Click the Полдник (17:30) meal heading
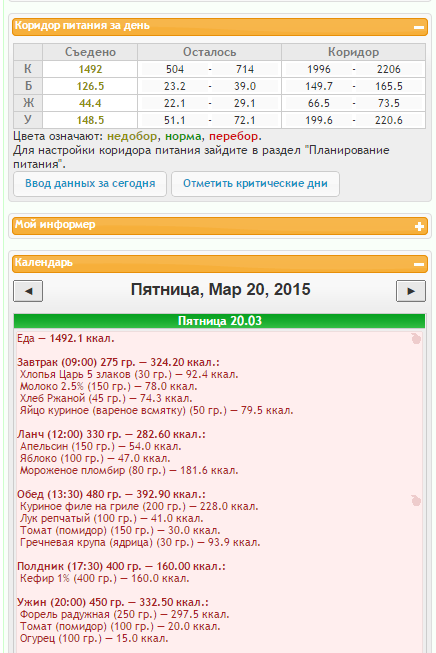The height and width of the screenshot is (653, 436). click(x=121, y=566)
